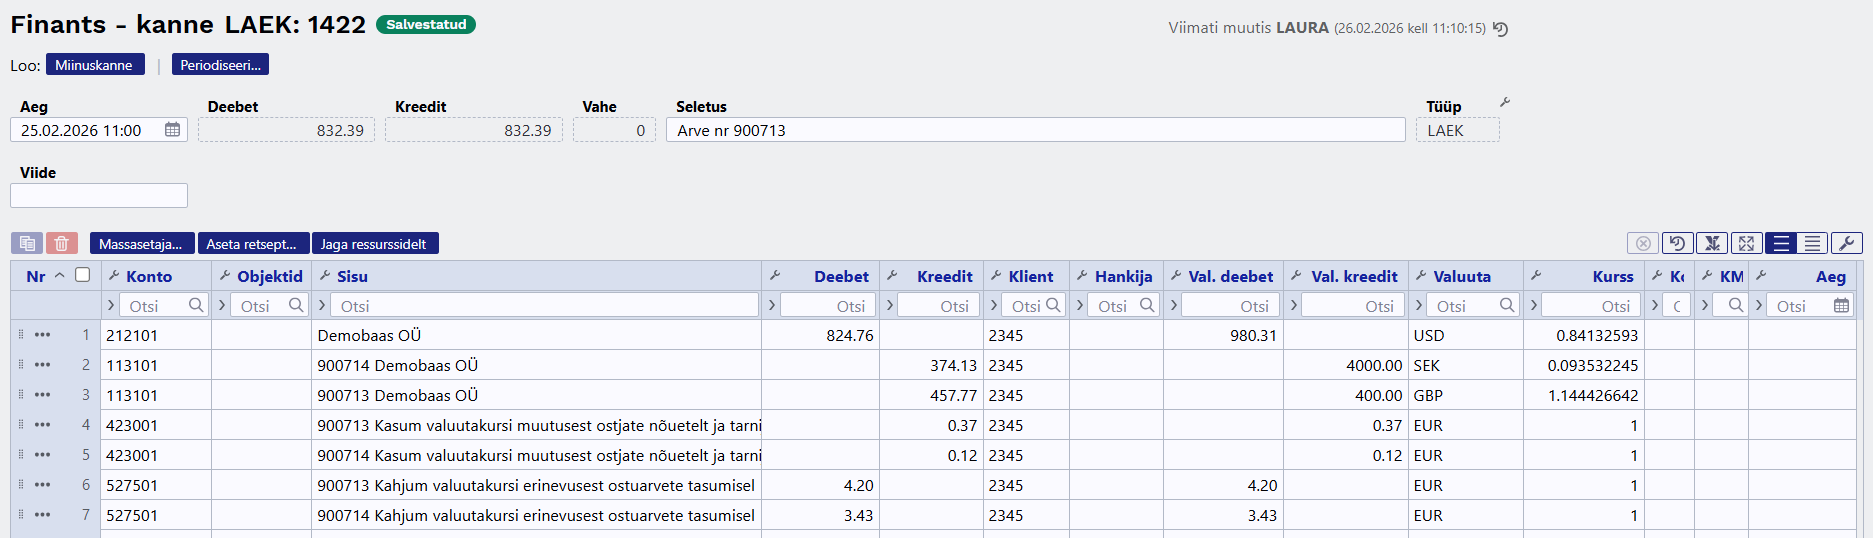Export table with the Excel icon

(x=1712, y=243)
